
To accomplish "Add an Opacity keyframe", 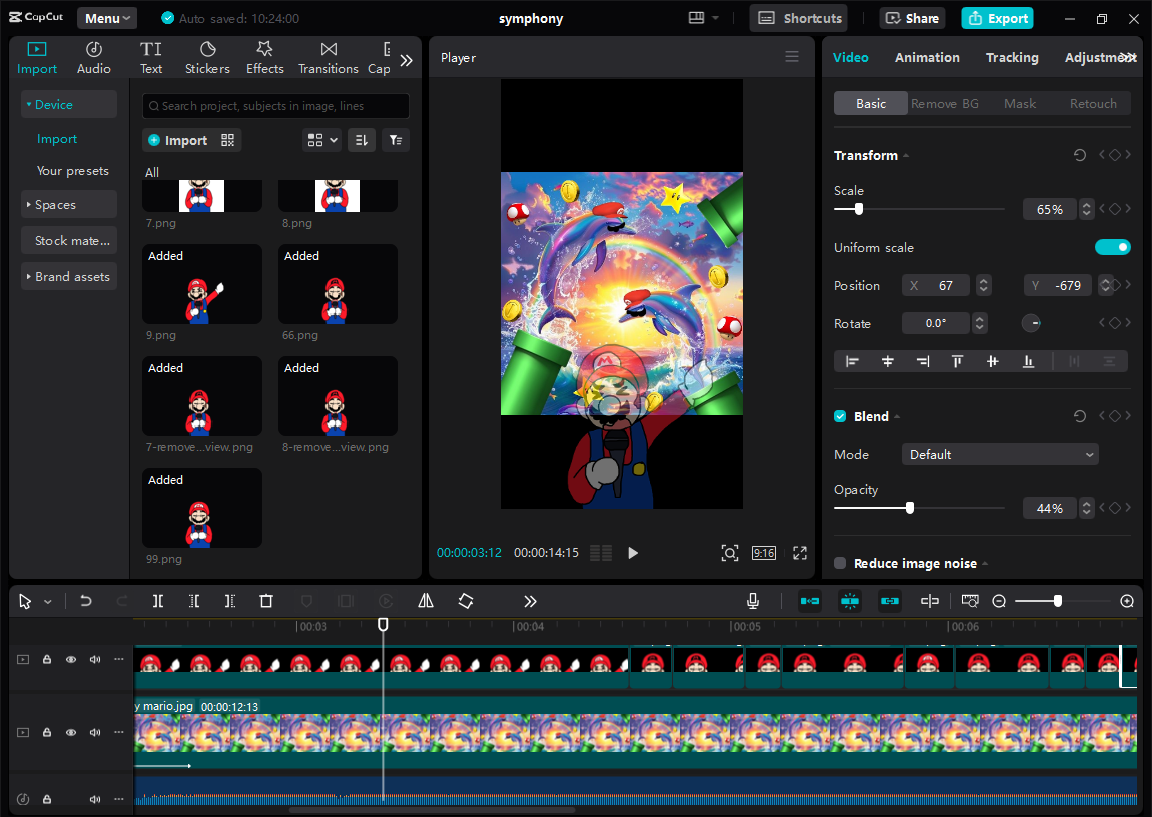I will [1115, 508].
